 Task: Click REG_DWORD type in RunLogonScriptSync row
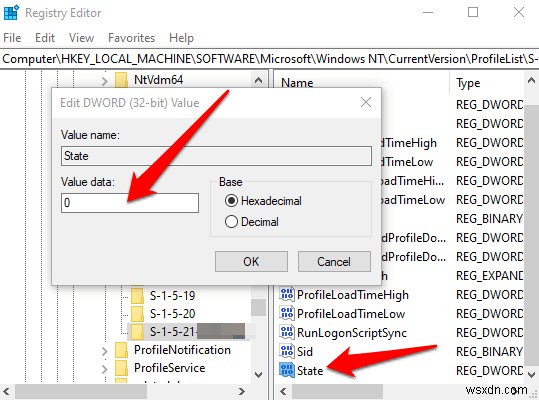coord(490,333)
